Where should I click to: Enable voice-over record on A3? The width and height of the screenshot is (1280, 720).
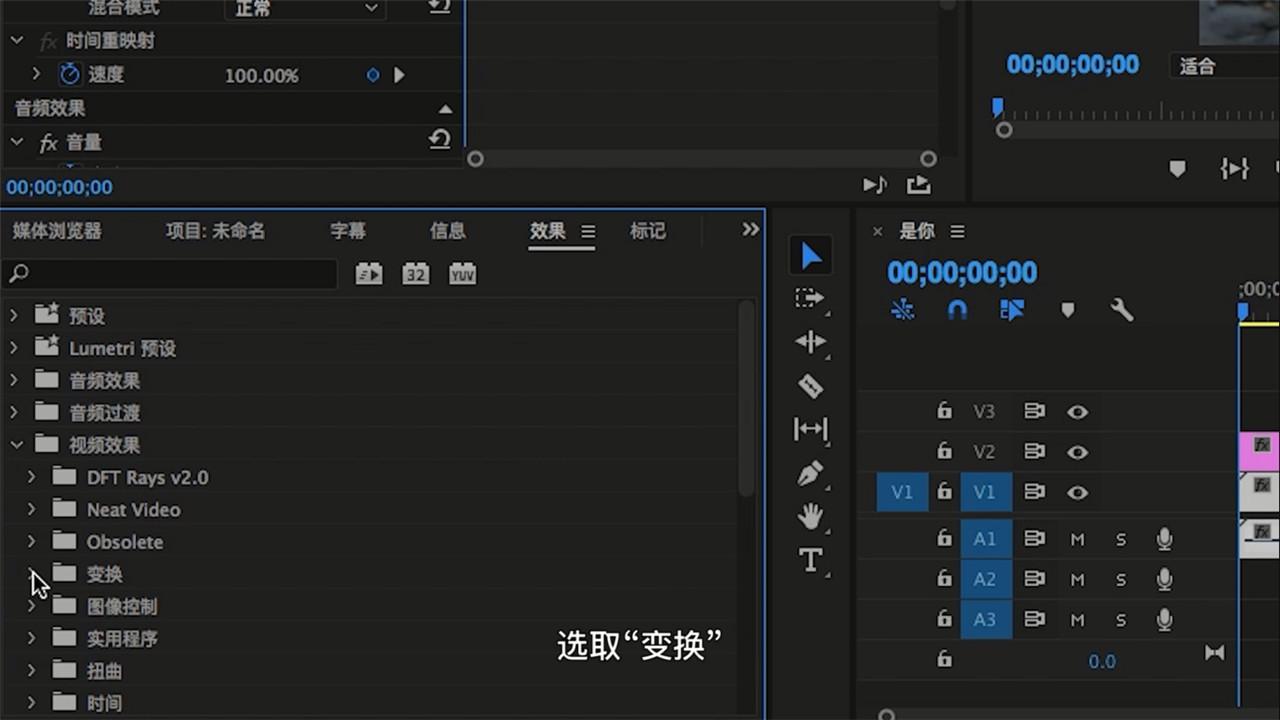coord(1164,620)
